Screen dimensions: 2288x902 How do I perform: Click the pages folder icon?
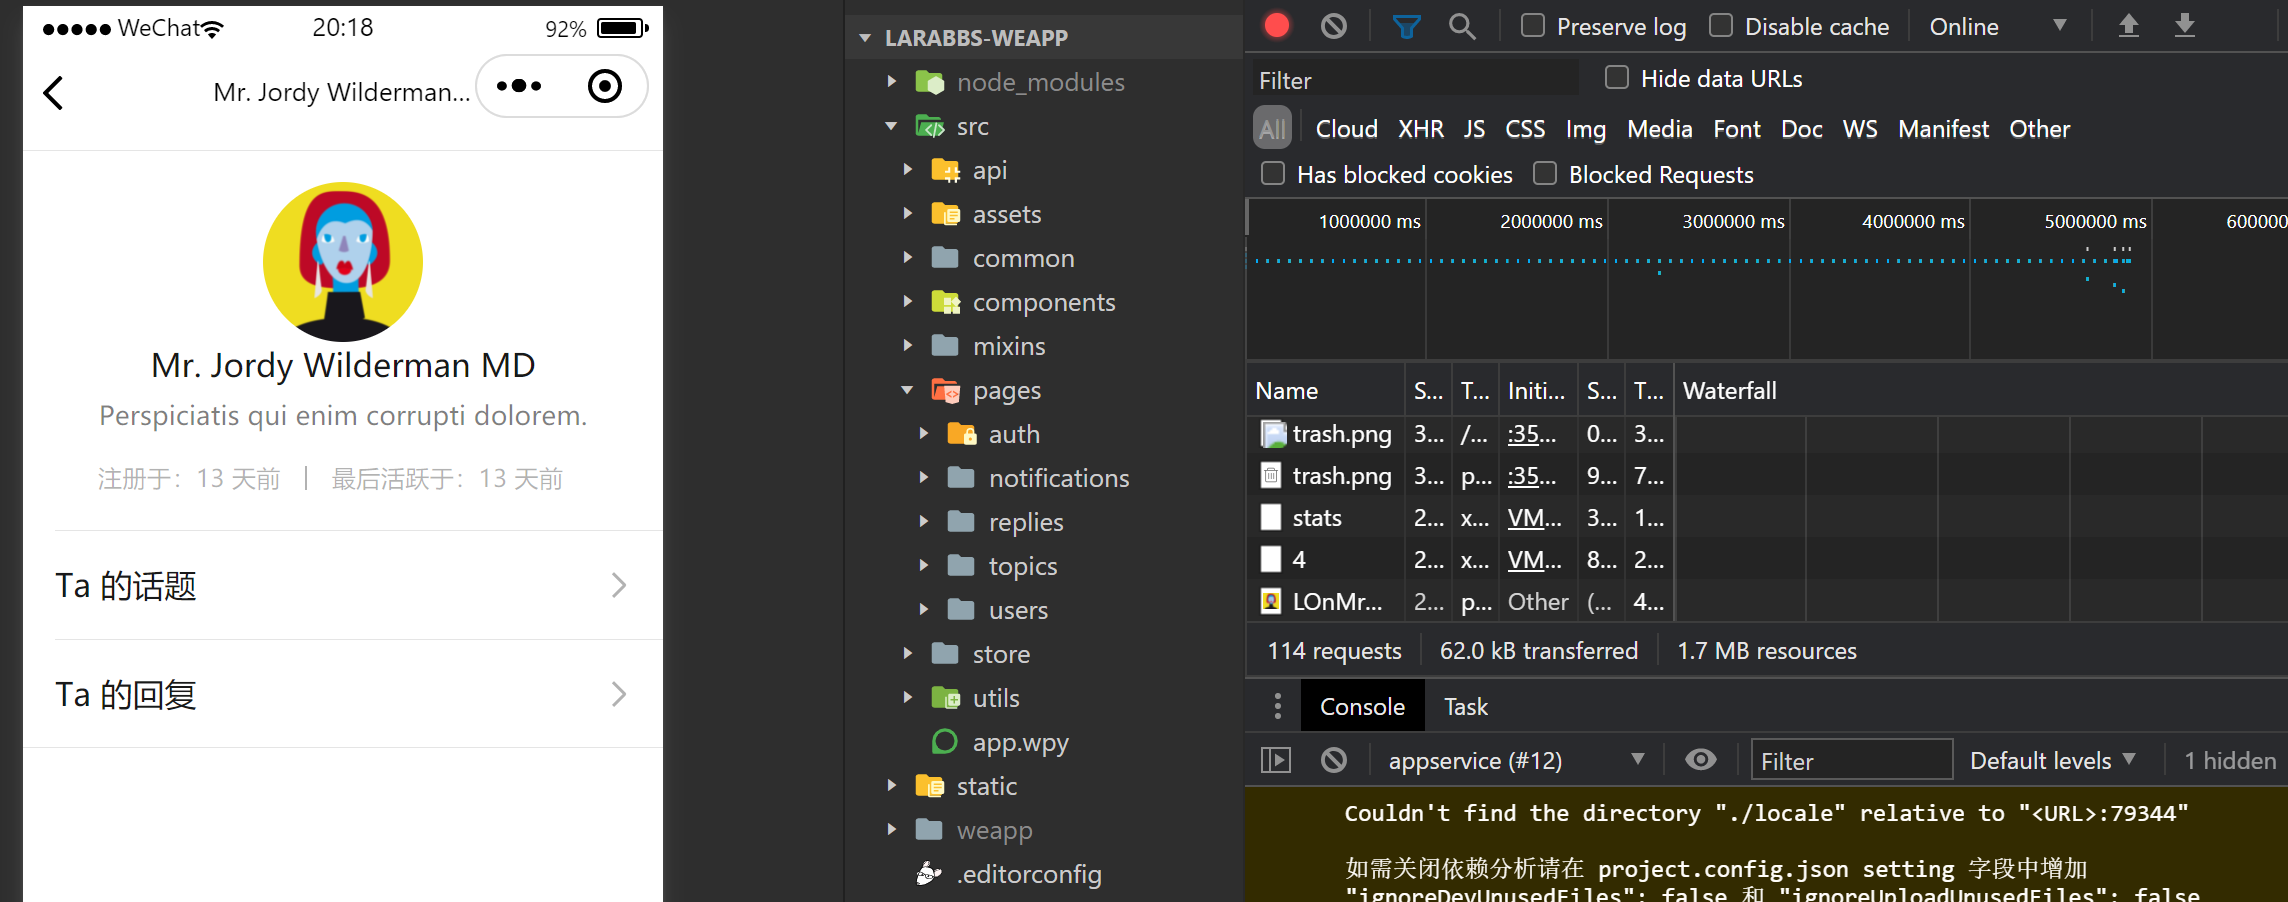click(x=946, y=390)
